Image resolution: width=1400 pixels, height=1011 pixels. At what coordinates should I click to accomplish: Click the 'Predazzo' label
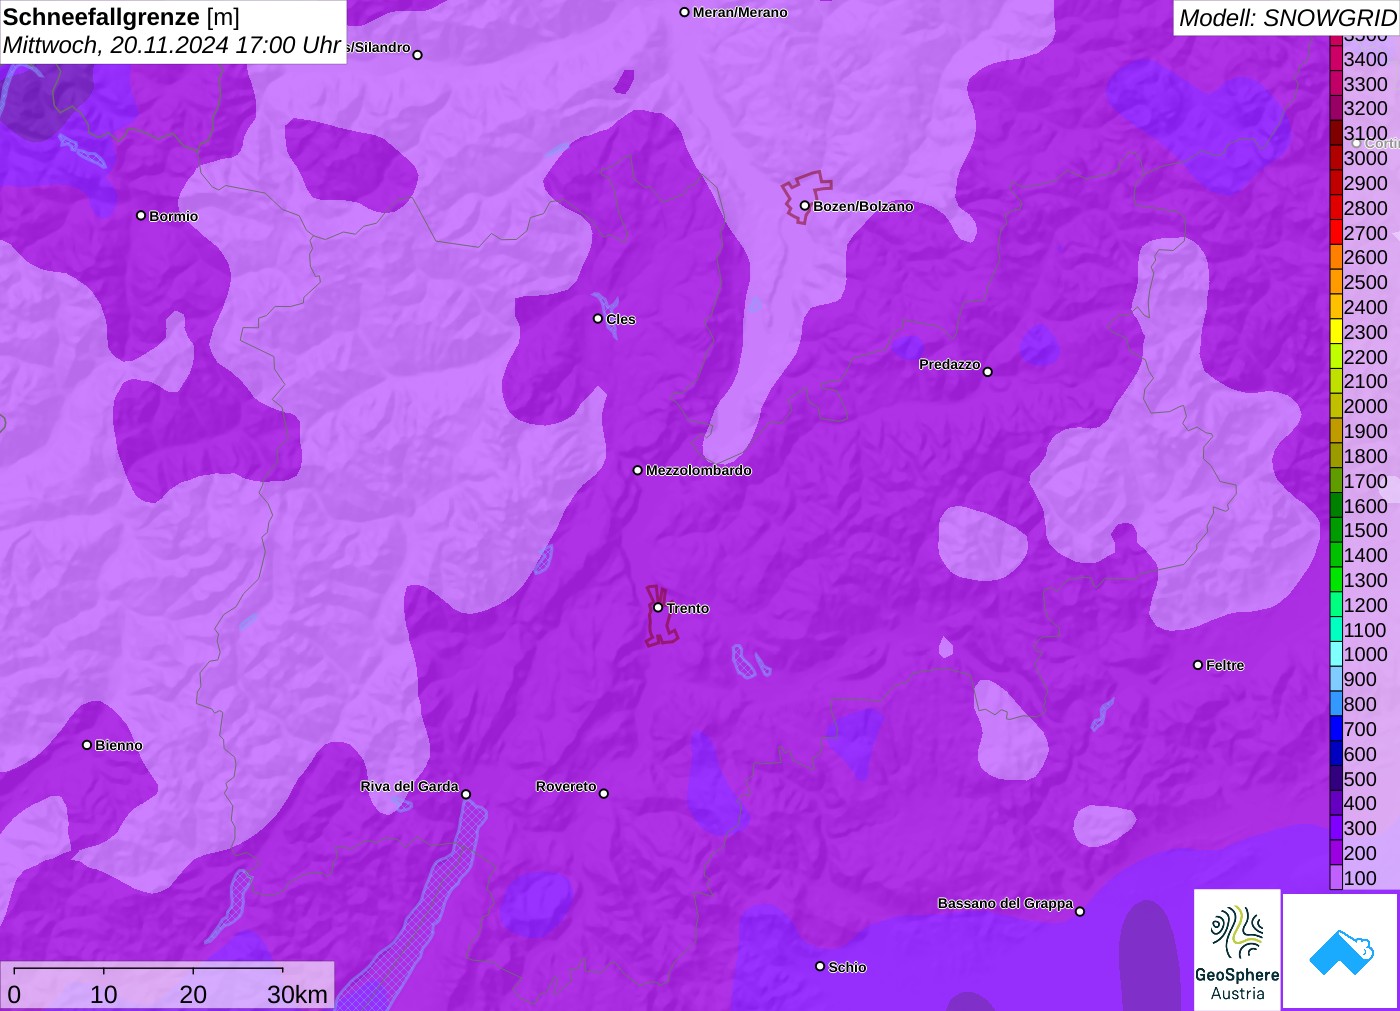click(x=950, y=364)
